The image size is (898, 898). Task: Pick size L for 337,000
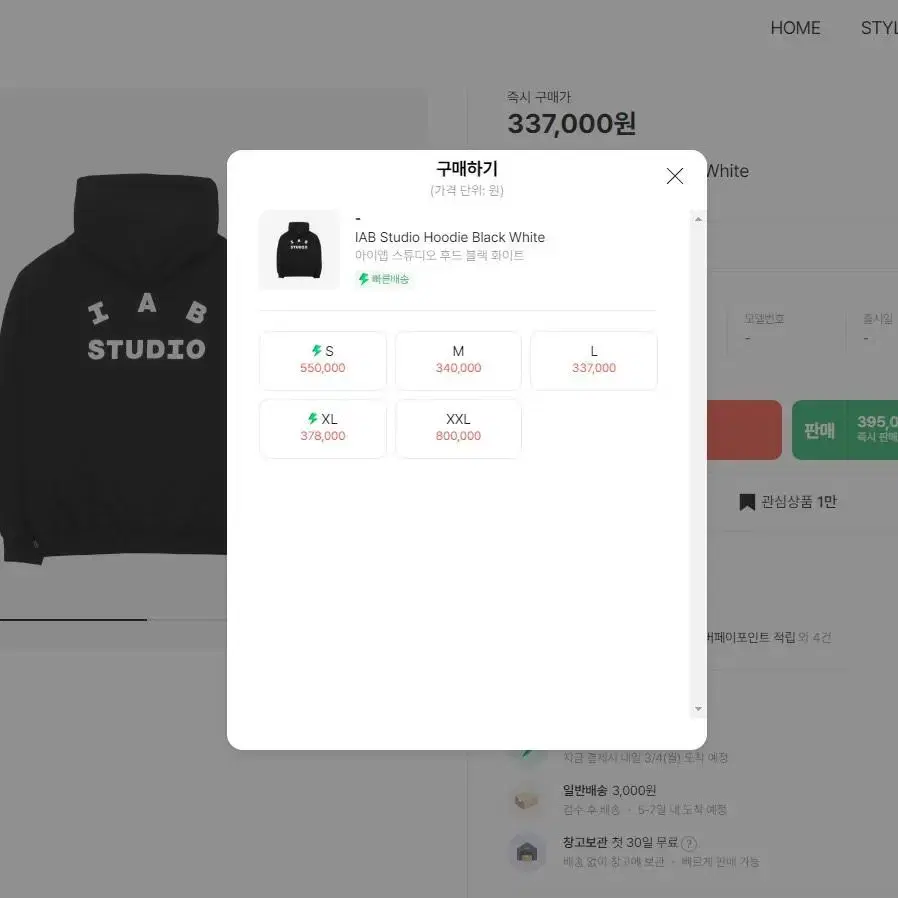(593, 360)
